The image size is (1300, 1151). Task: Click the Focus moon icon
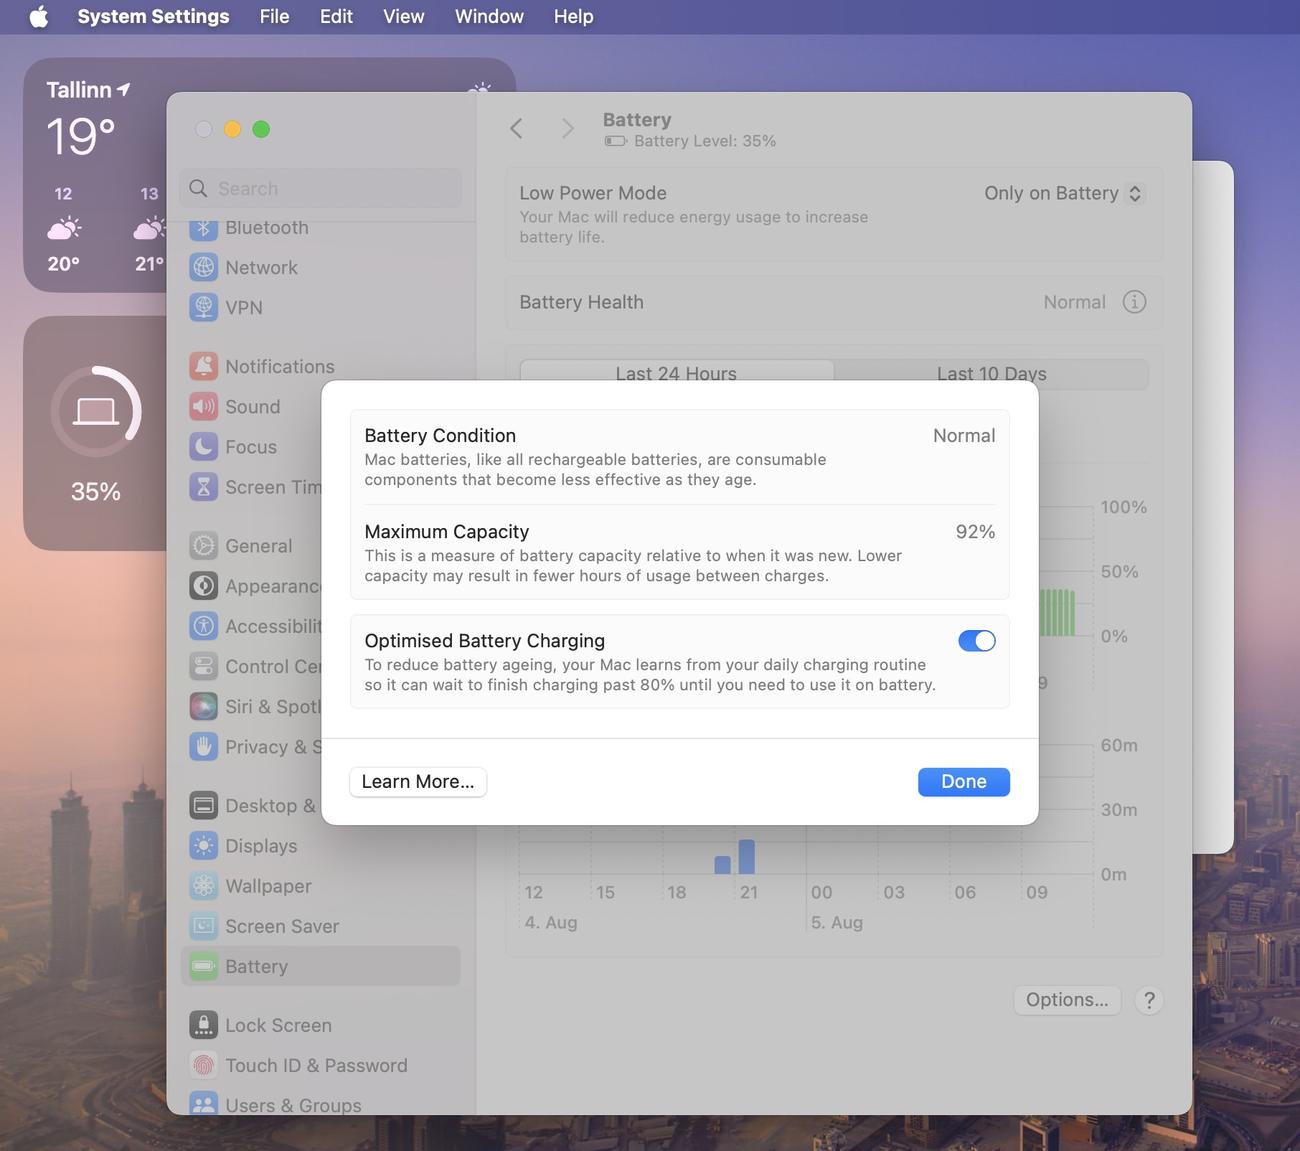coord(203,446)
